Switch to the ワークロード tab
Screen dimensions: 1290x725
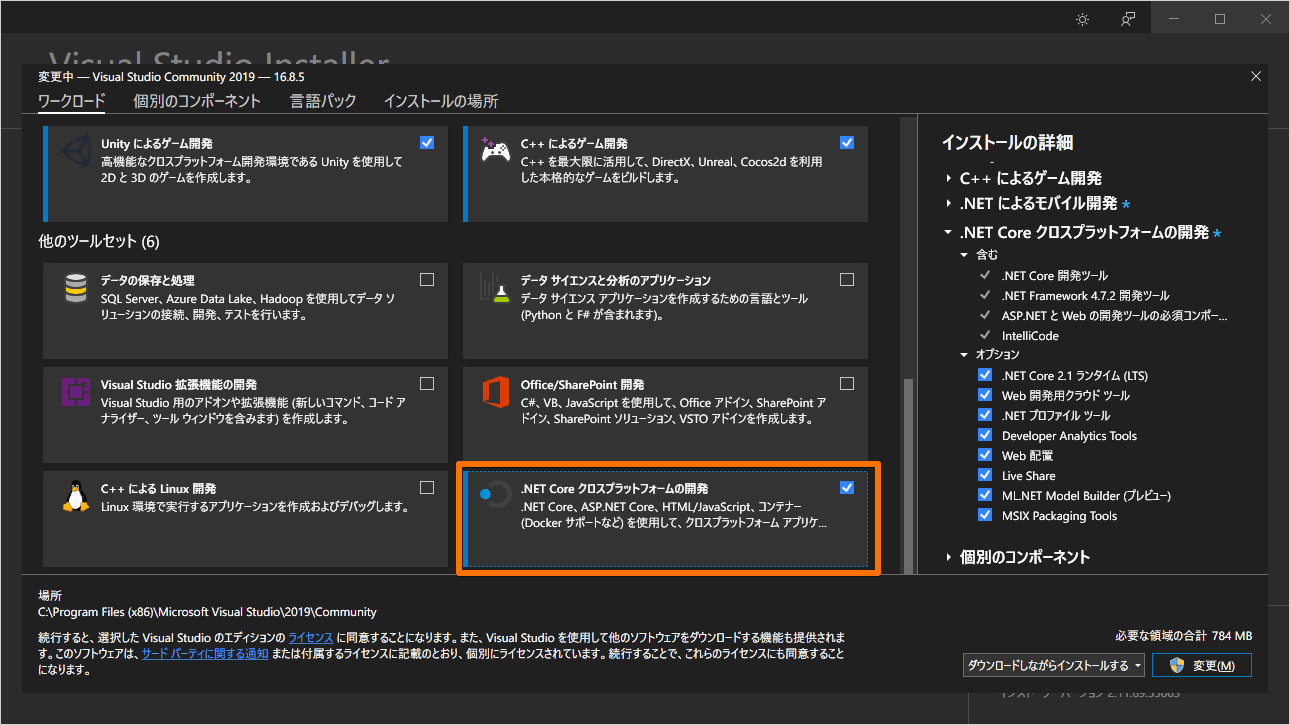(x=71, y=101)
